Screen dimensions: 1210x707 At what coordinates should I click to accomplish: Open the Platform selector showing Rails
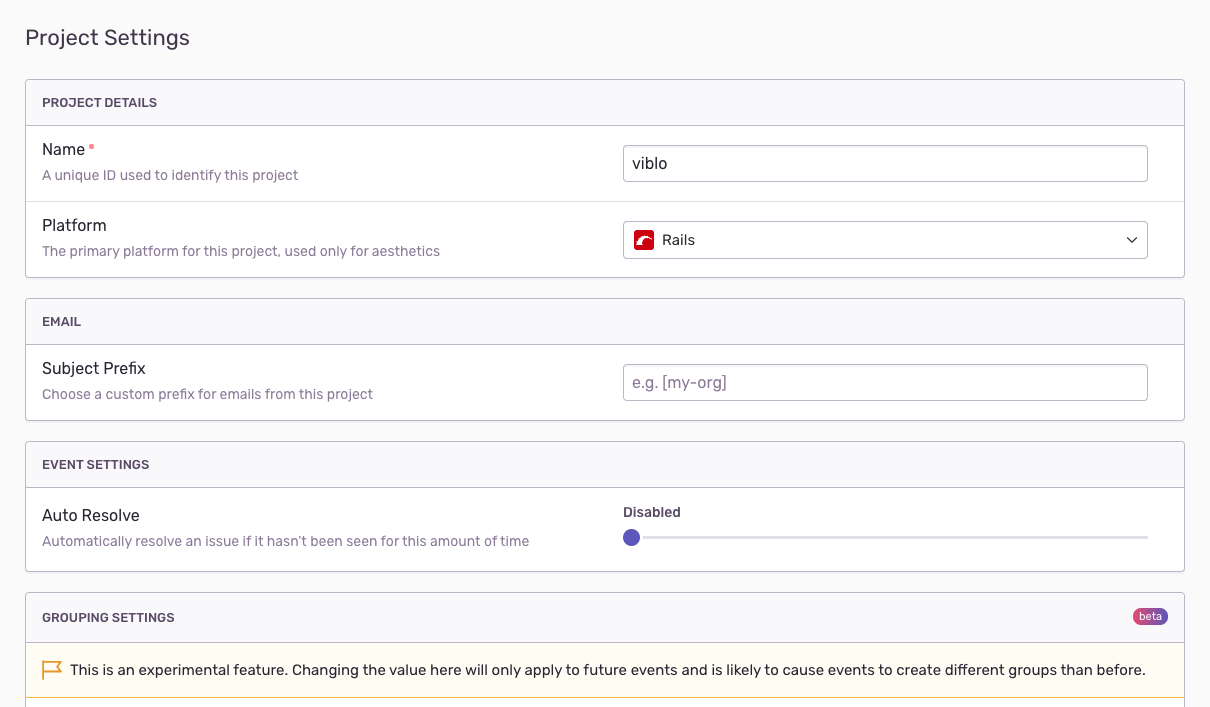click(x=884, y=240)
